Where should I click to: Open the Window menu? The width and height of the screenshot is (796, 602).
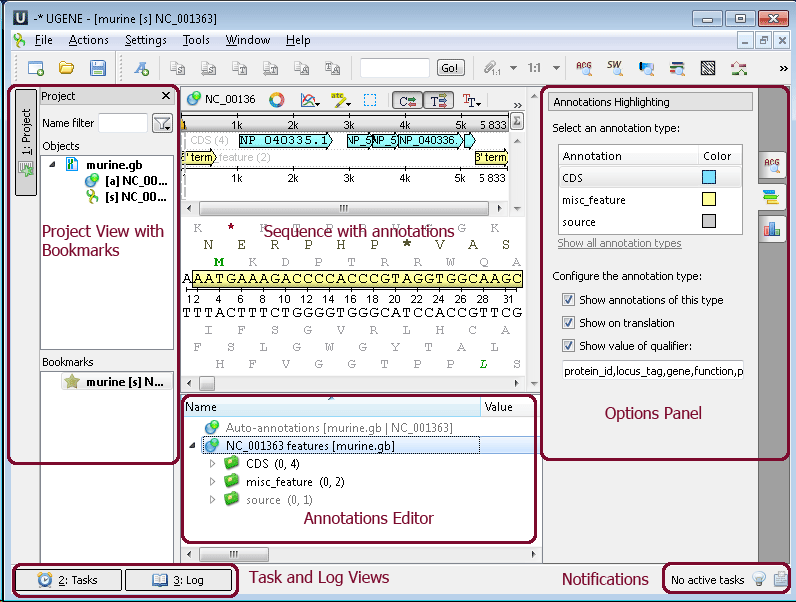(248, 40)
